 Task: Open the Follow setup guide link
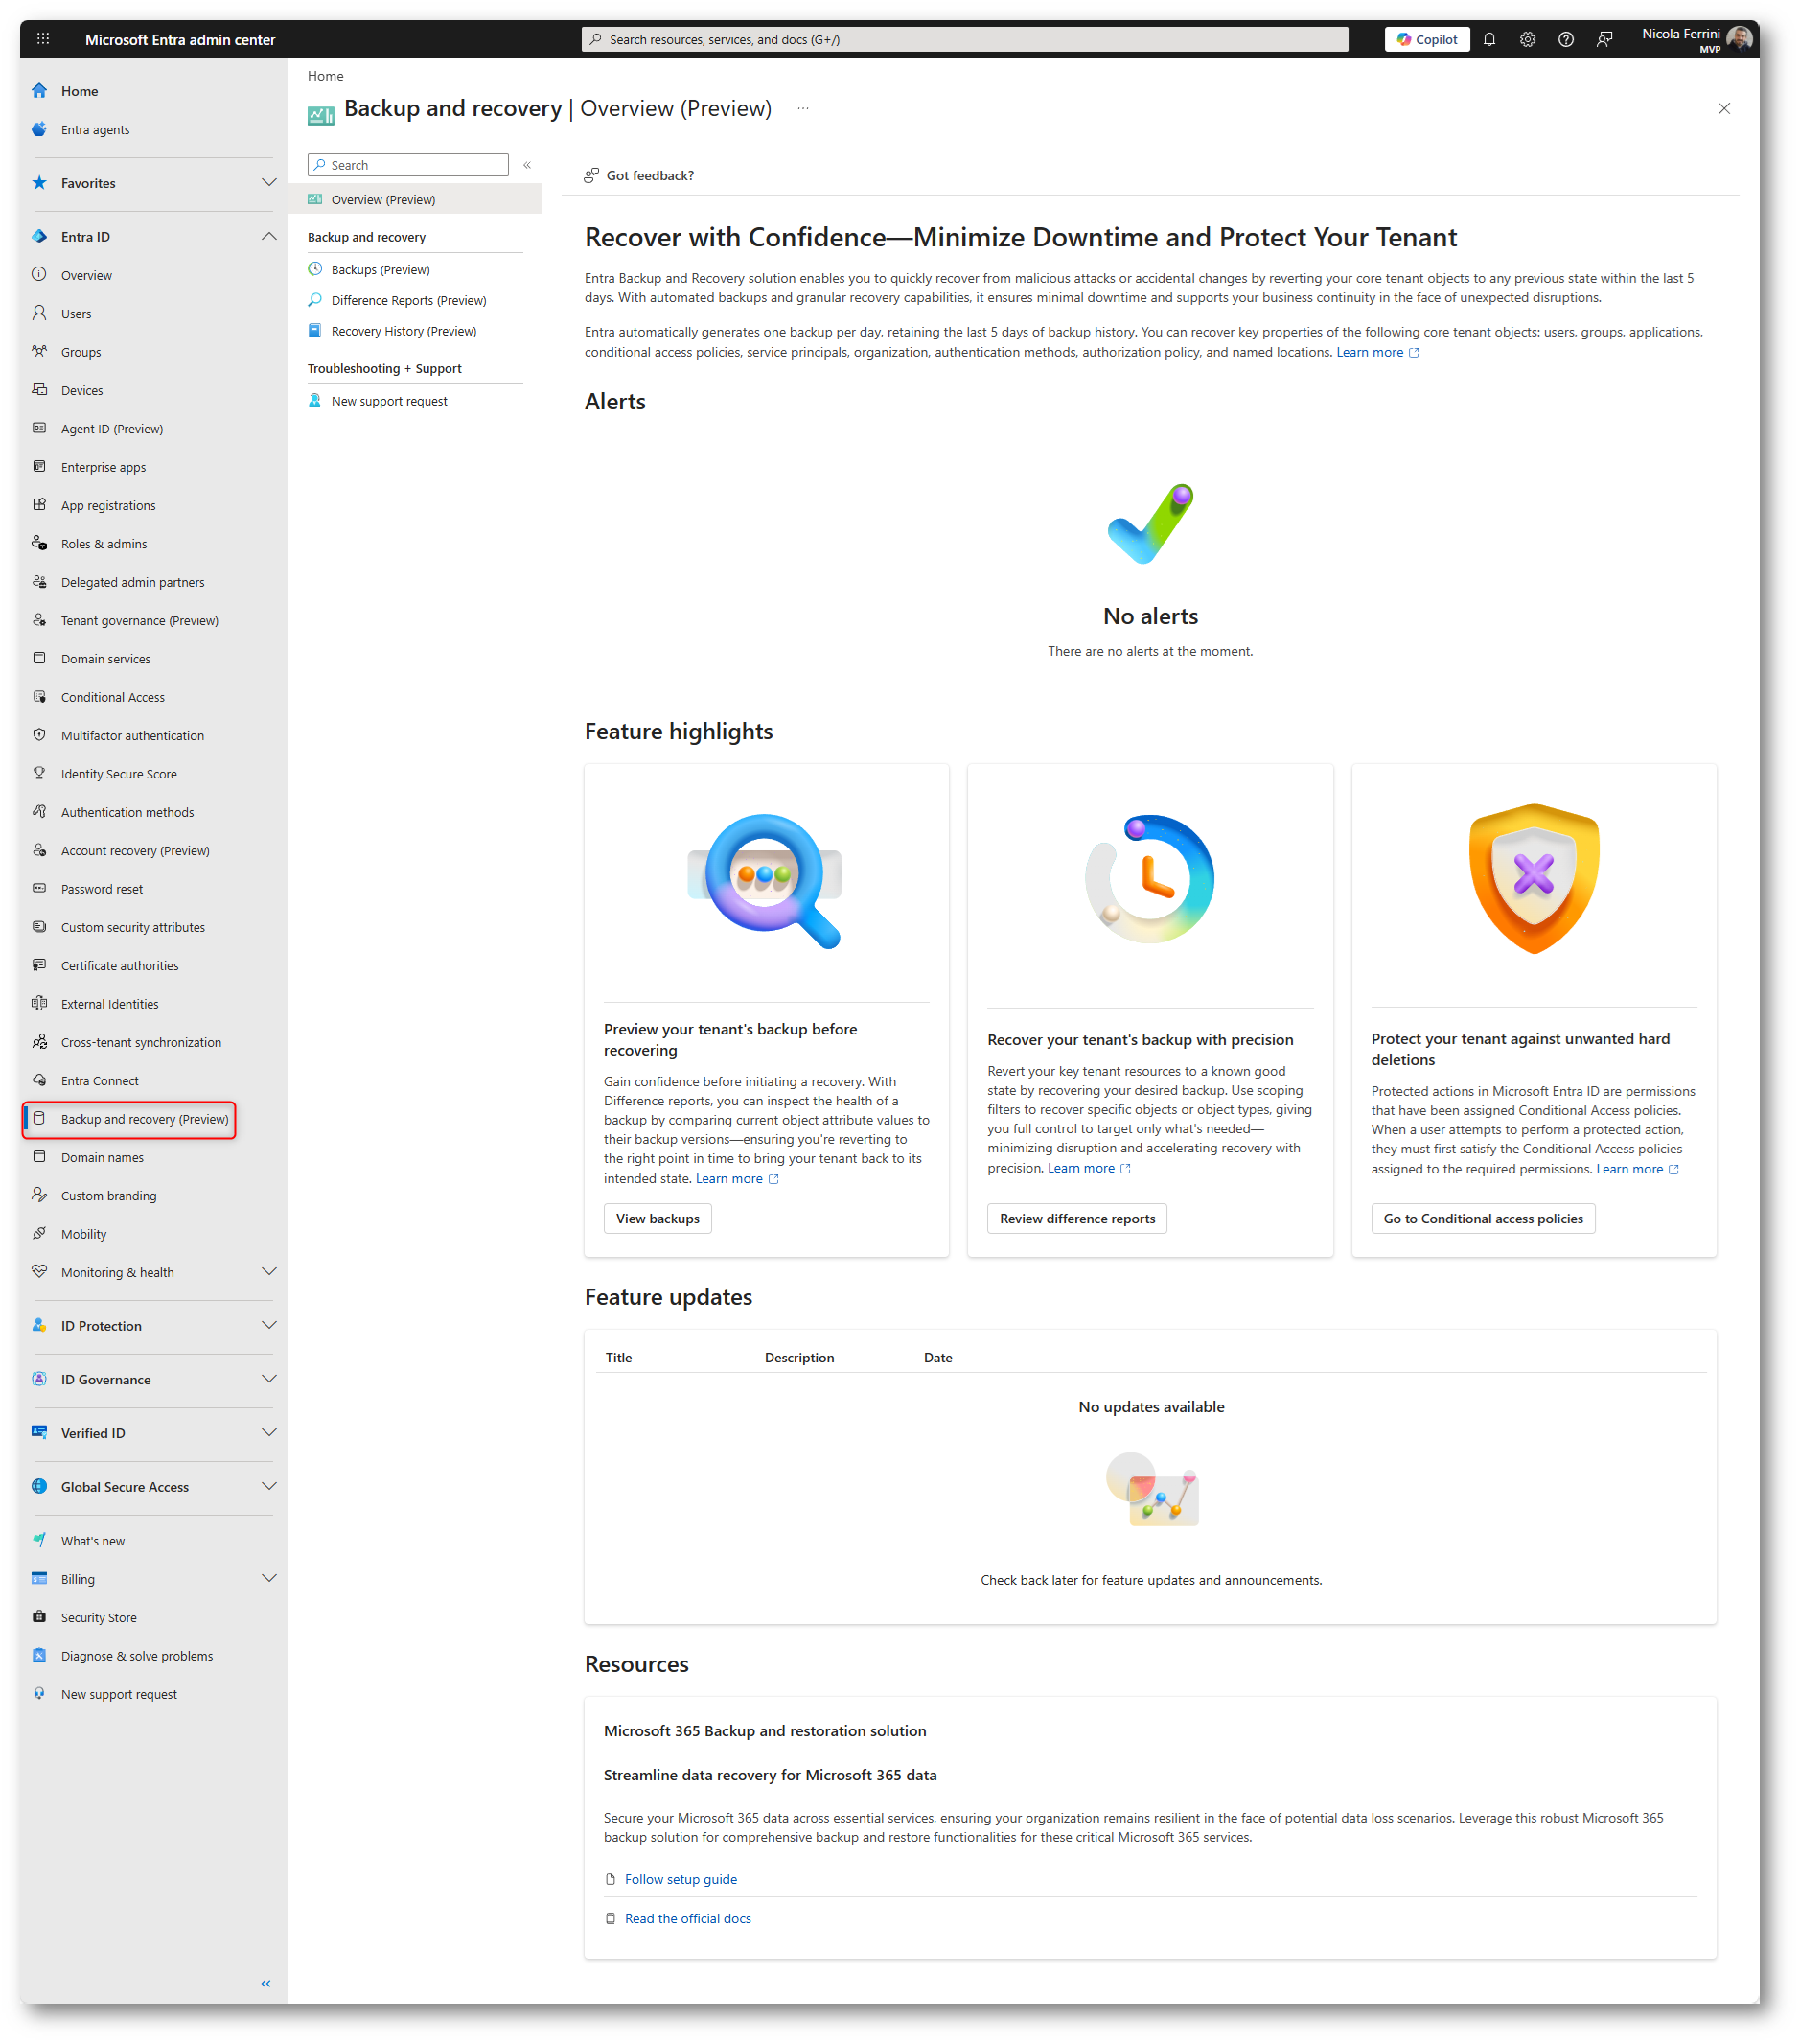click(x=680, y=1879)
